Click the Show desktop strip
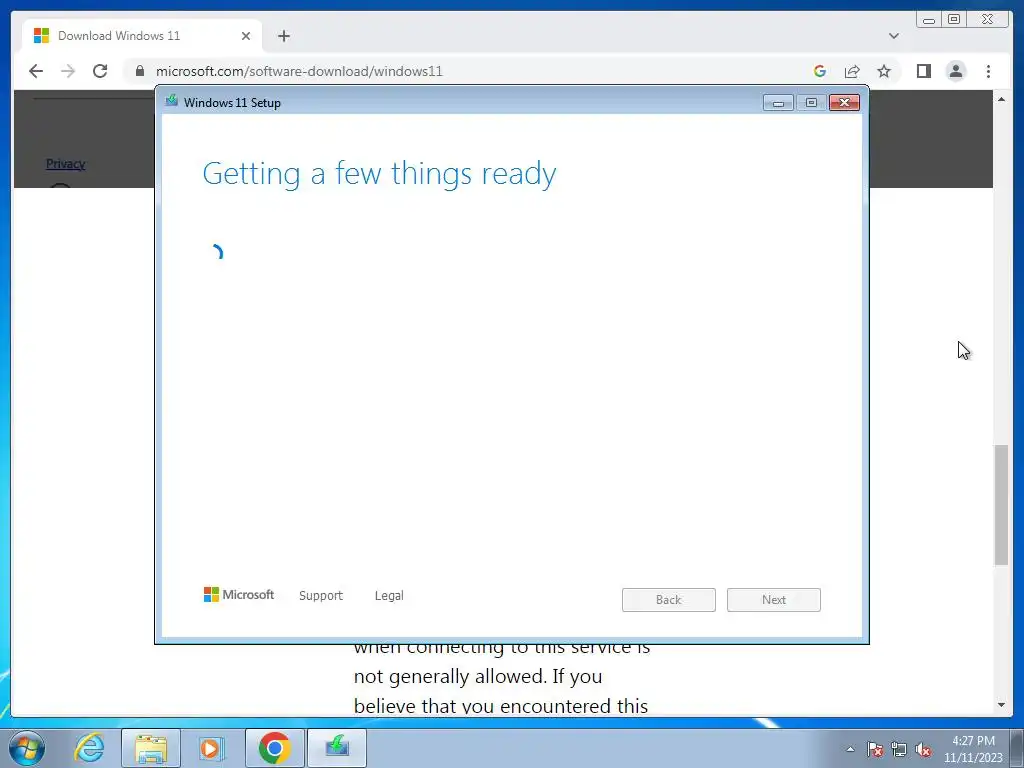This screenshot has height=768, width=1024. tap(1017, 748)
